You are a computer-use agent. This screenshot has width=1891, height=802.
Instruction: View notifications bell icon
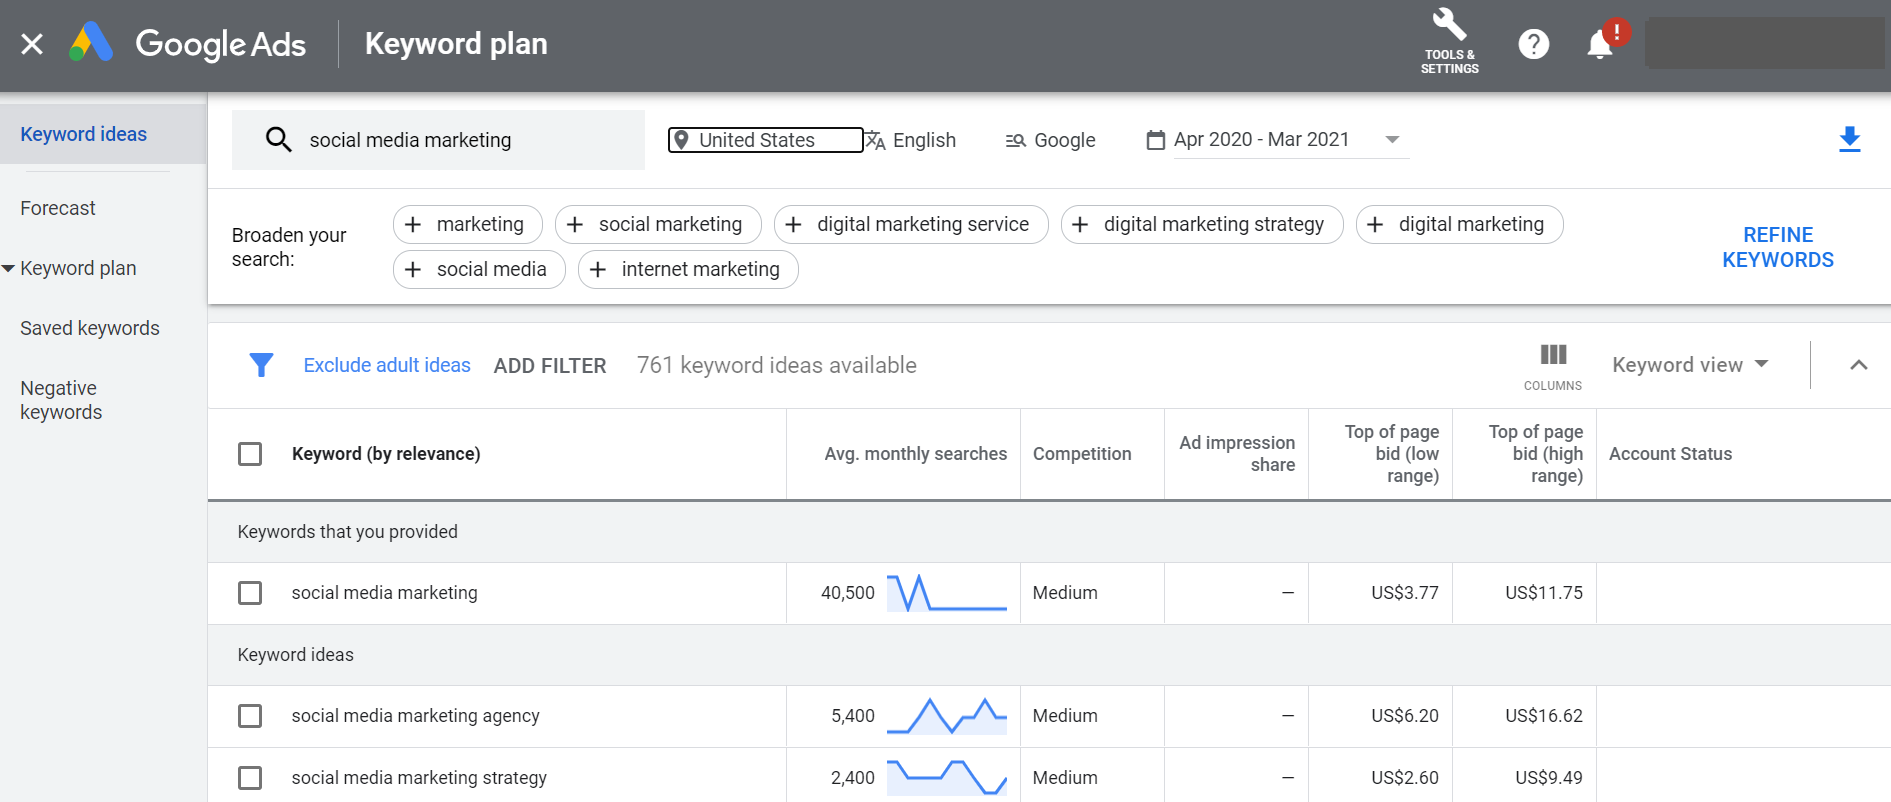coord(1600,44)
